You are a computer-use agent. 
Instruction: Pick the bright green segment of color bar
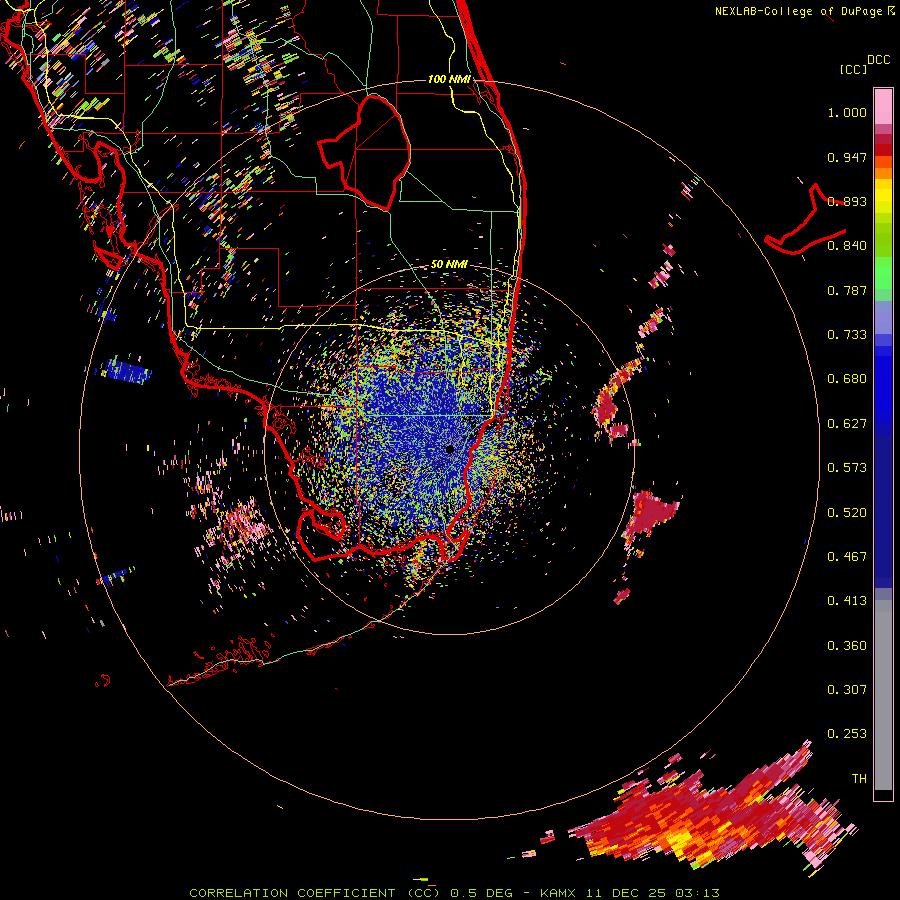[x=883, y=273]
